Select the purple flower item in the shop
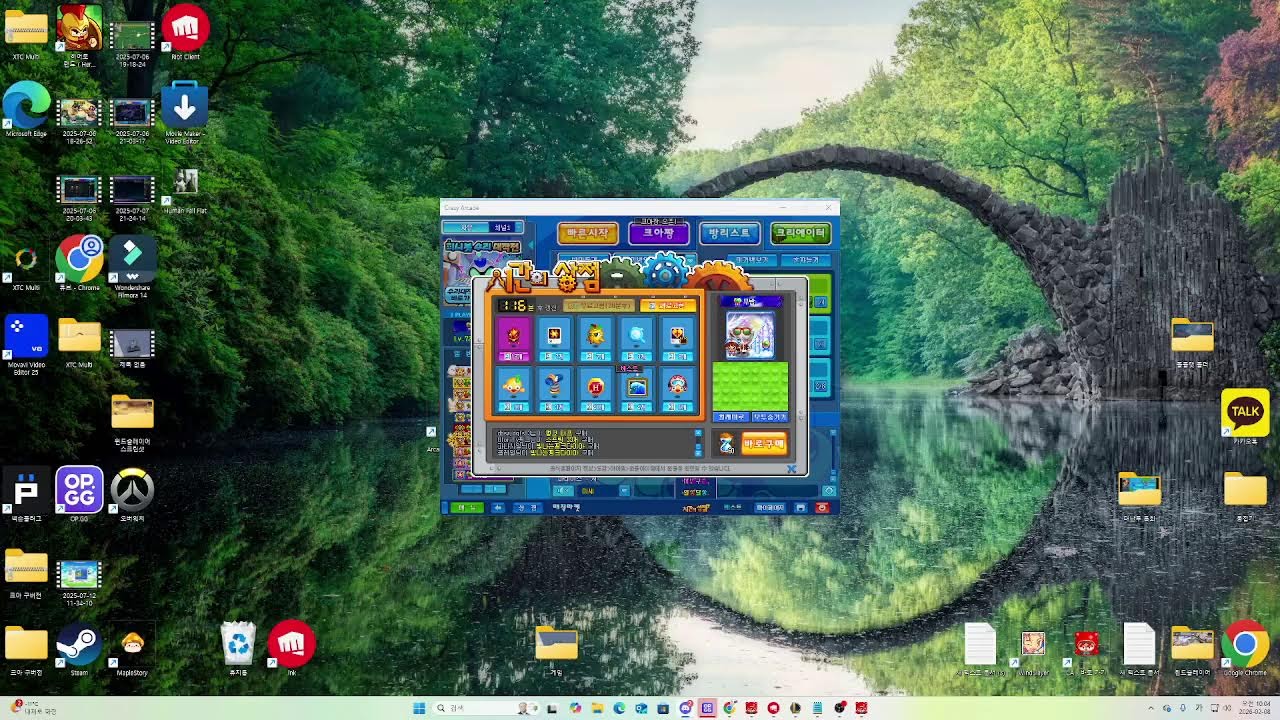 513,339
